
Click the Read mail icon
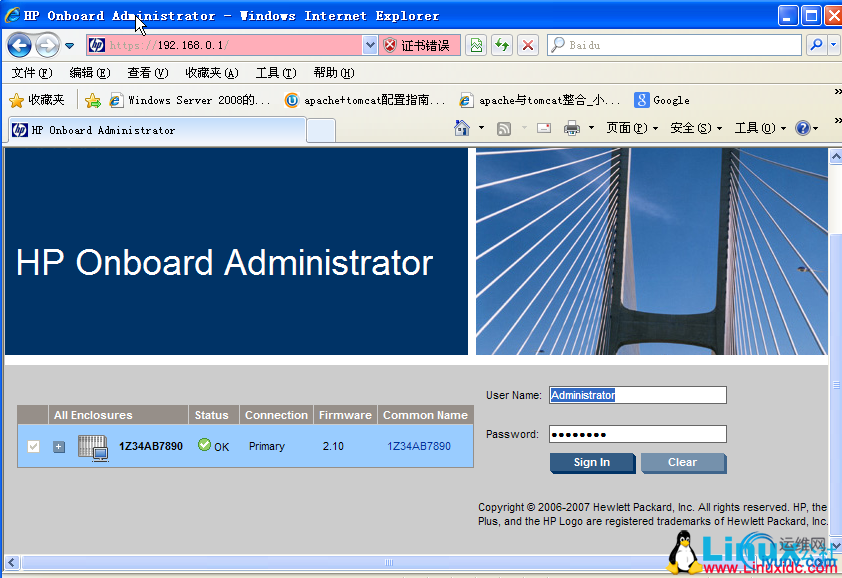tap(544, 128)
